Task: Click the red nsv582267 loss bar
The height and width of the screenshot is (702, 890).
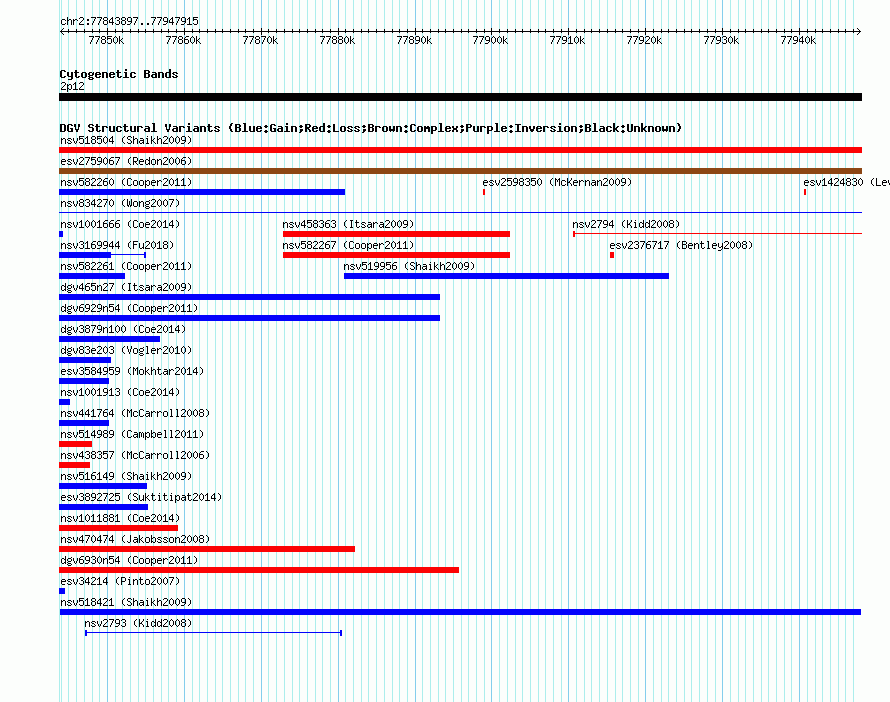Action: (396, 255)
